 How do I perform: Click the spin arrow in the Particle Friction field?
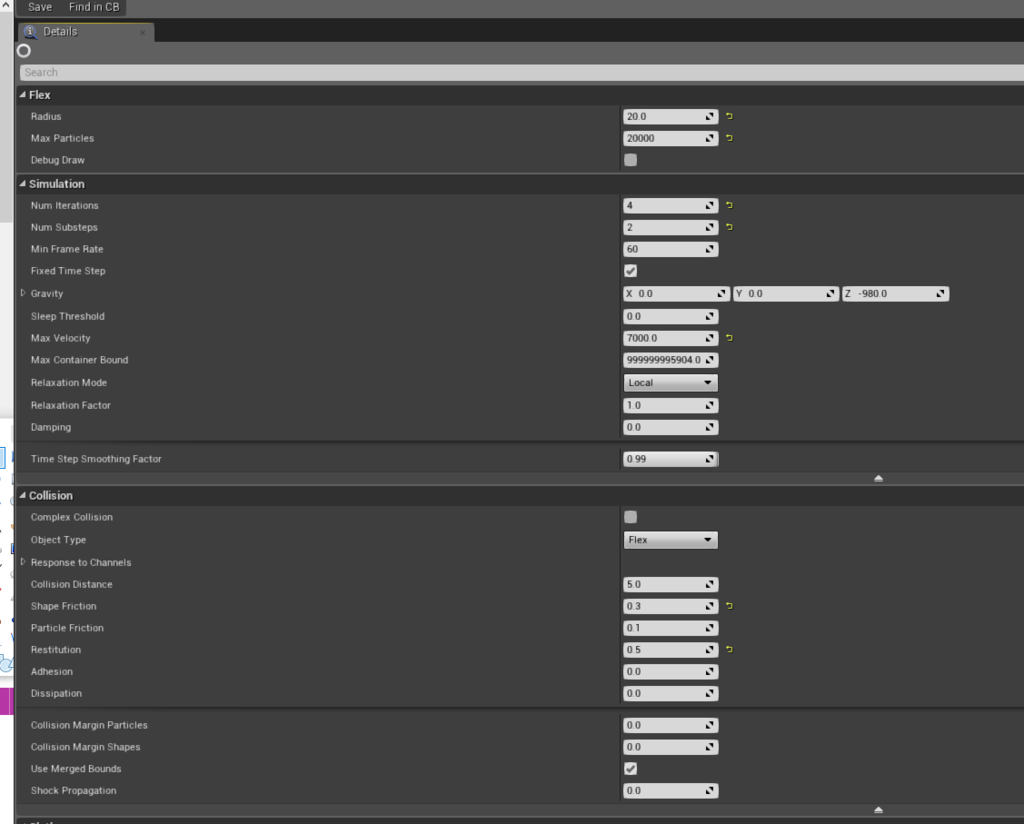coord(710,628)
